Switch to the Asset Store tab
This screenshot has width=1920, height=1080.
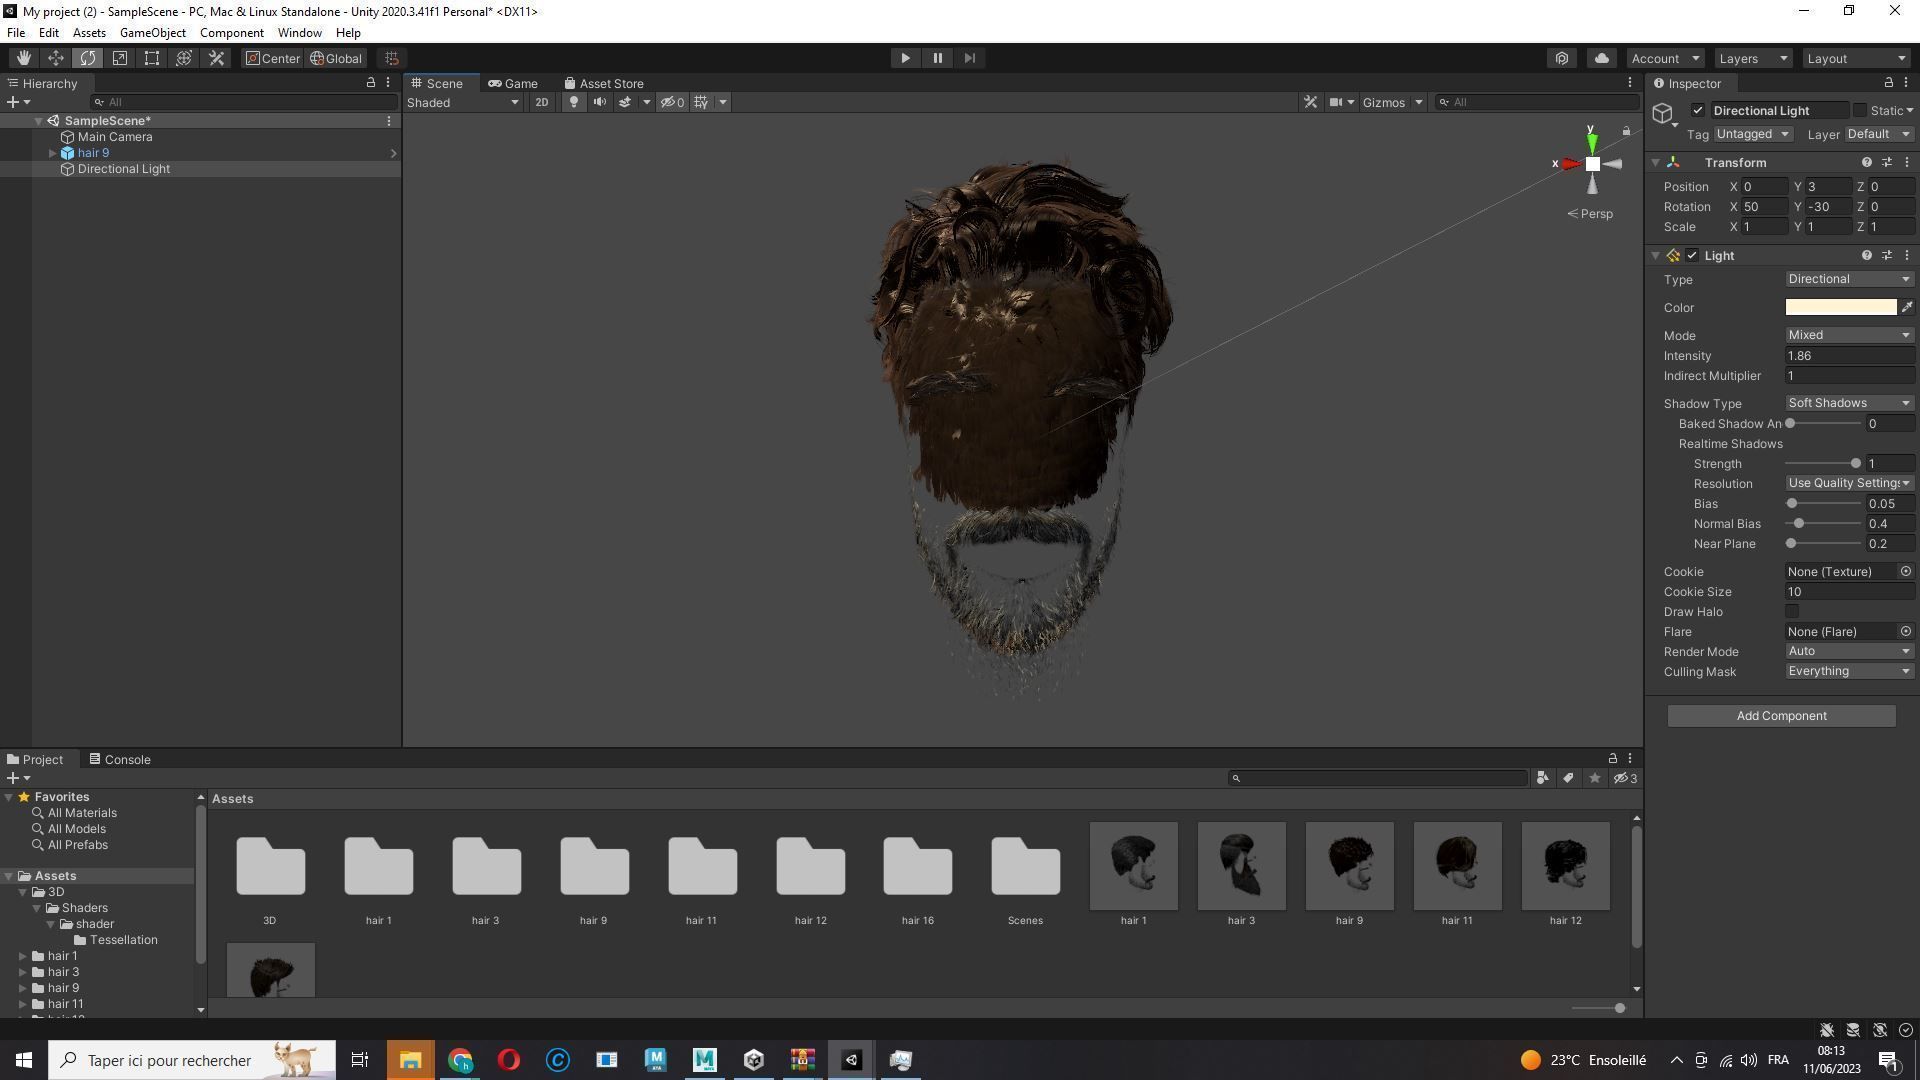(x=604, y=83)
